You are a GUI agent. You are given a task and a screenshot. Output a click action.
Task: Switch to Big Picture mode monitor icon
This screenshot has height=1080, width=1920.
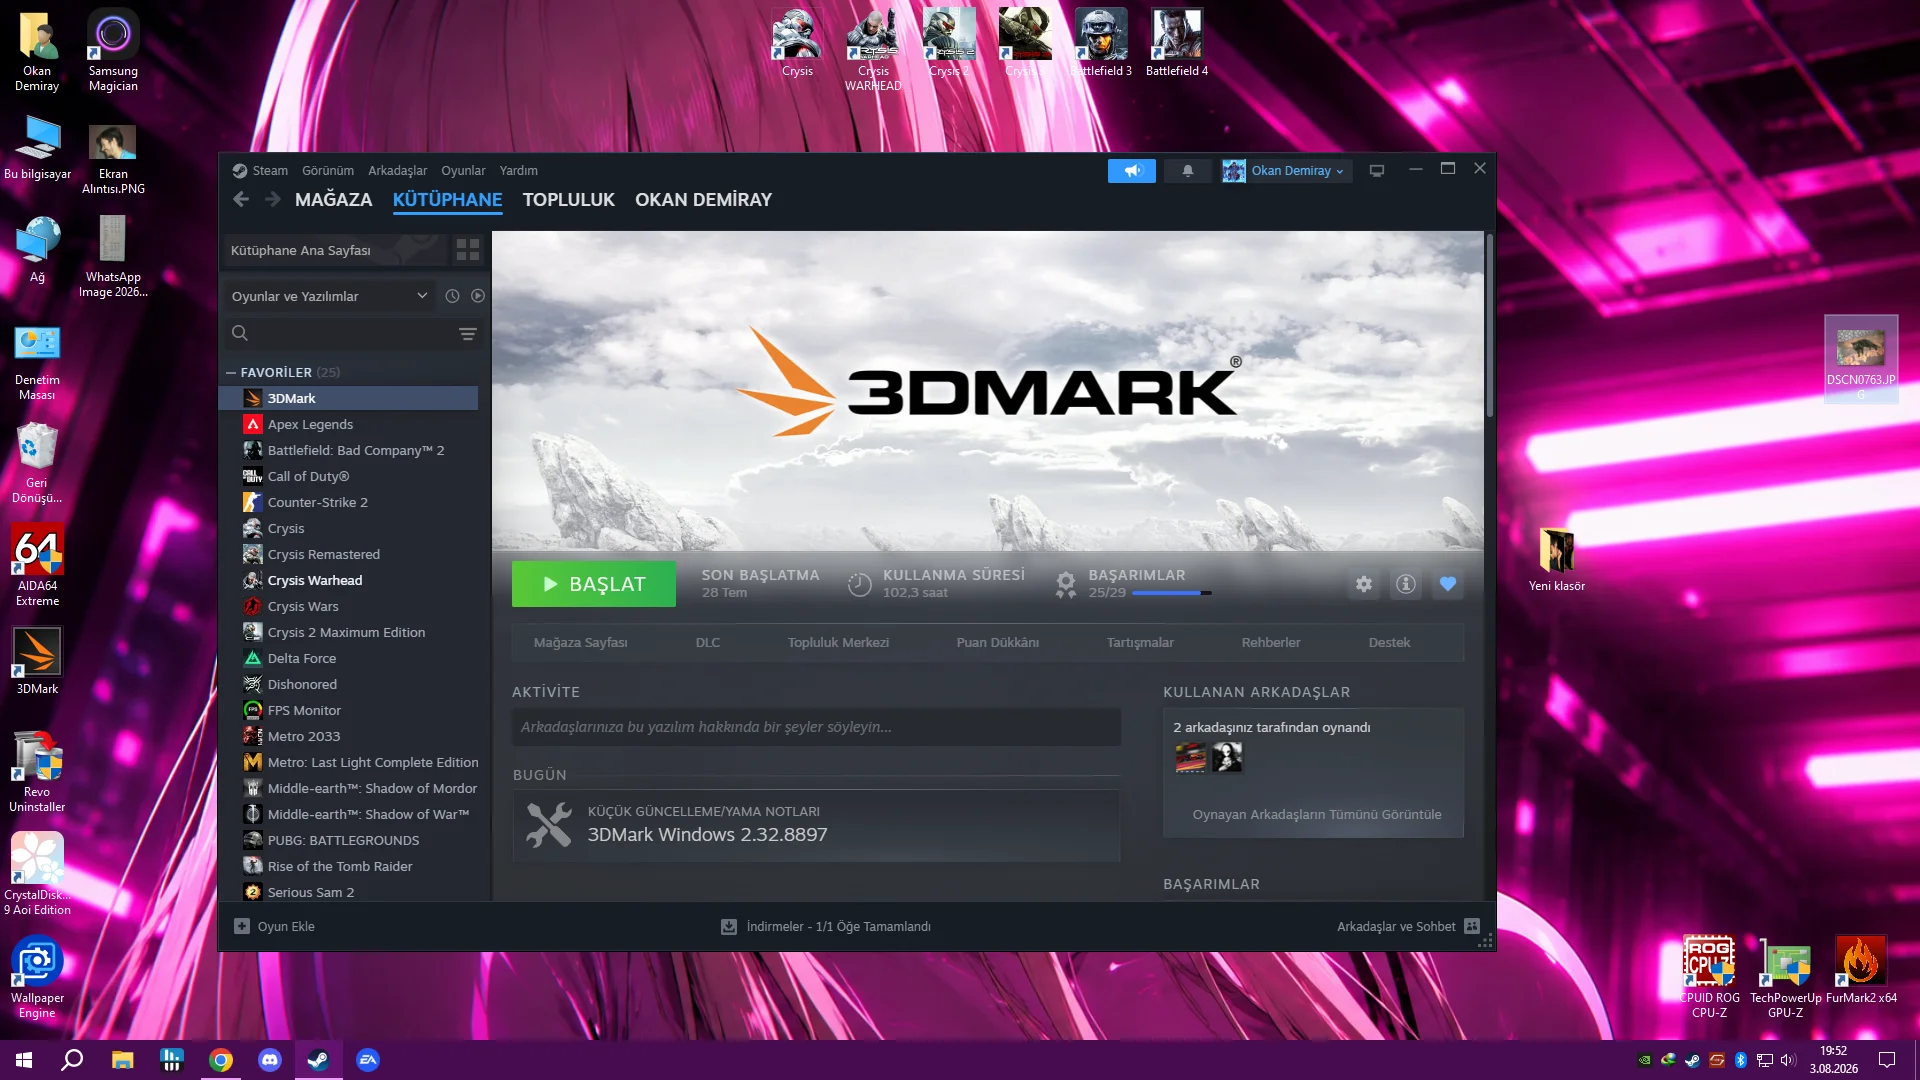1376,171
